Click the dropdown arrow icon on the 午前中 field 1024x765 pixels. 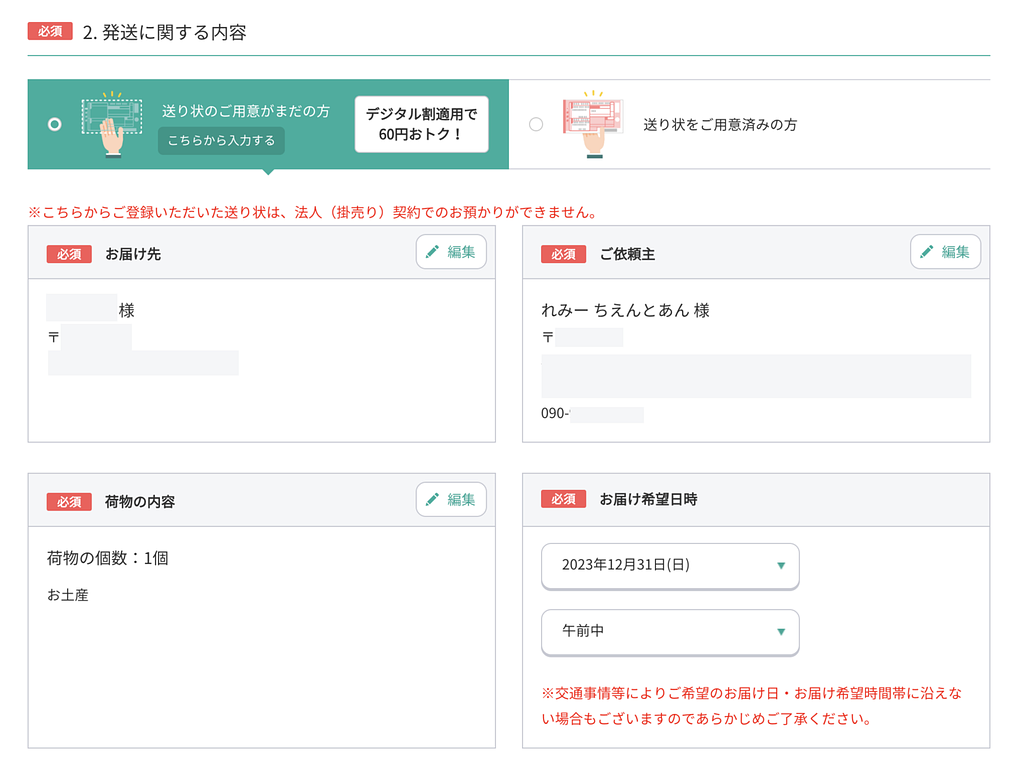tap(783, 632)
